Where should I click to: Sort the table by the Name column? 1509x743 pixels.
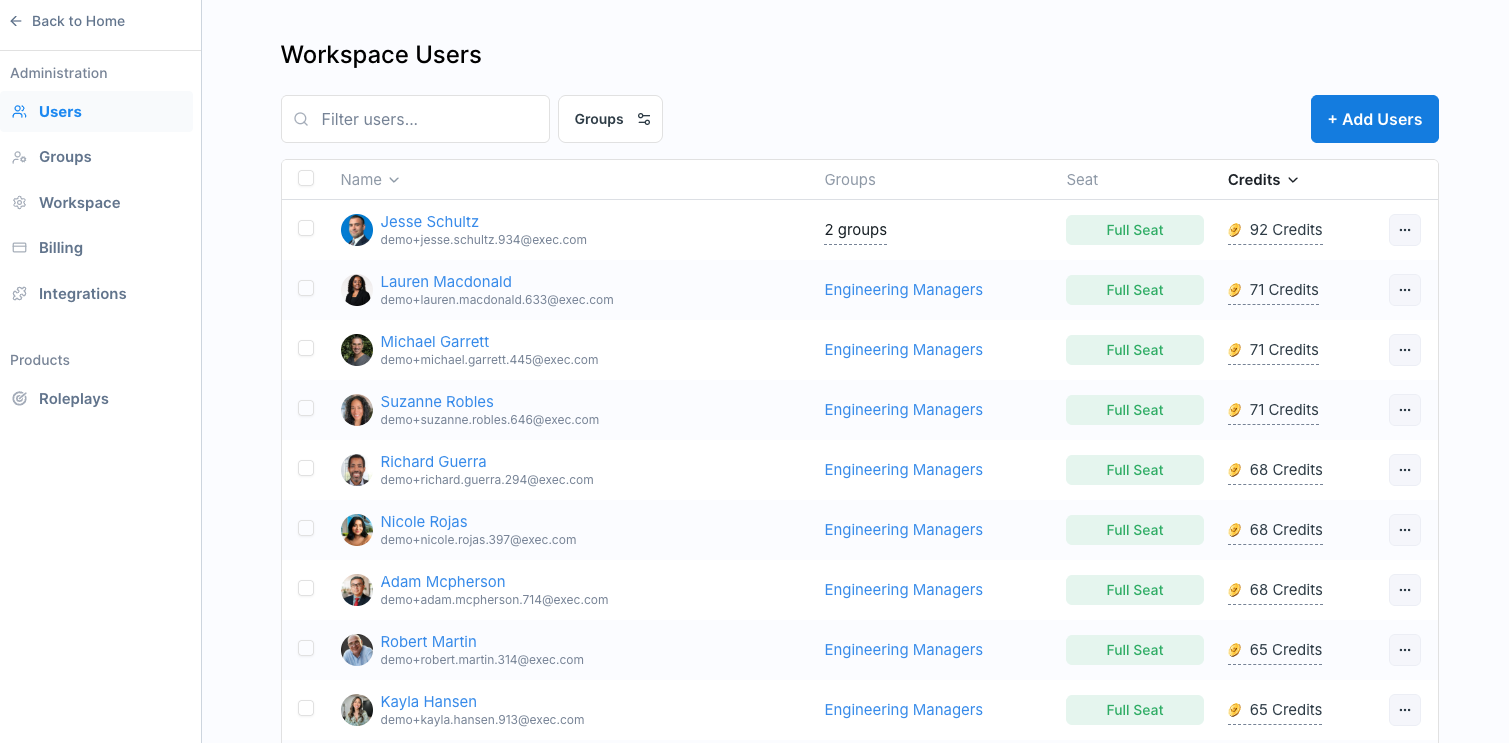[369, 180]
